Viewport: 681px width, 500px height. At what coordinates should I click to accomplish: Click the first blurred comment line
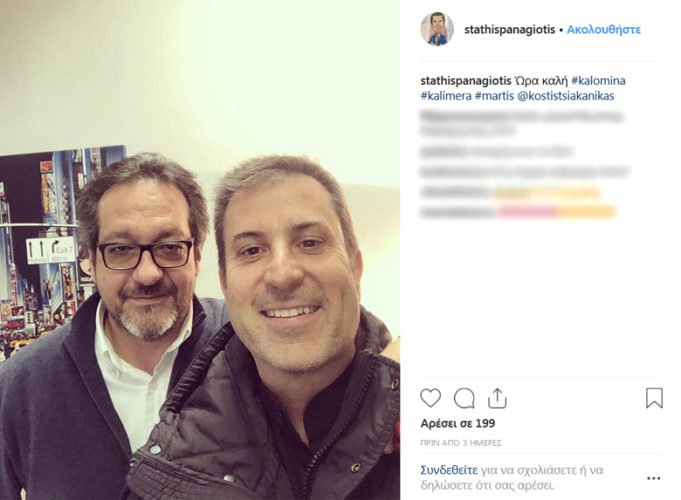tap(522, 123)
